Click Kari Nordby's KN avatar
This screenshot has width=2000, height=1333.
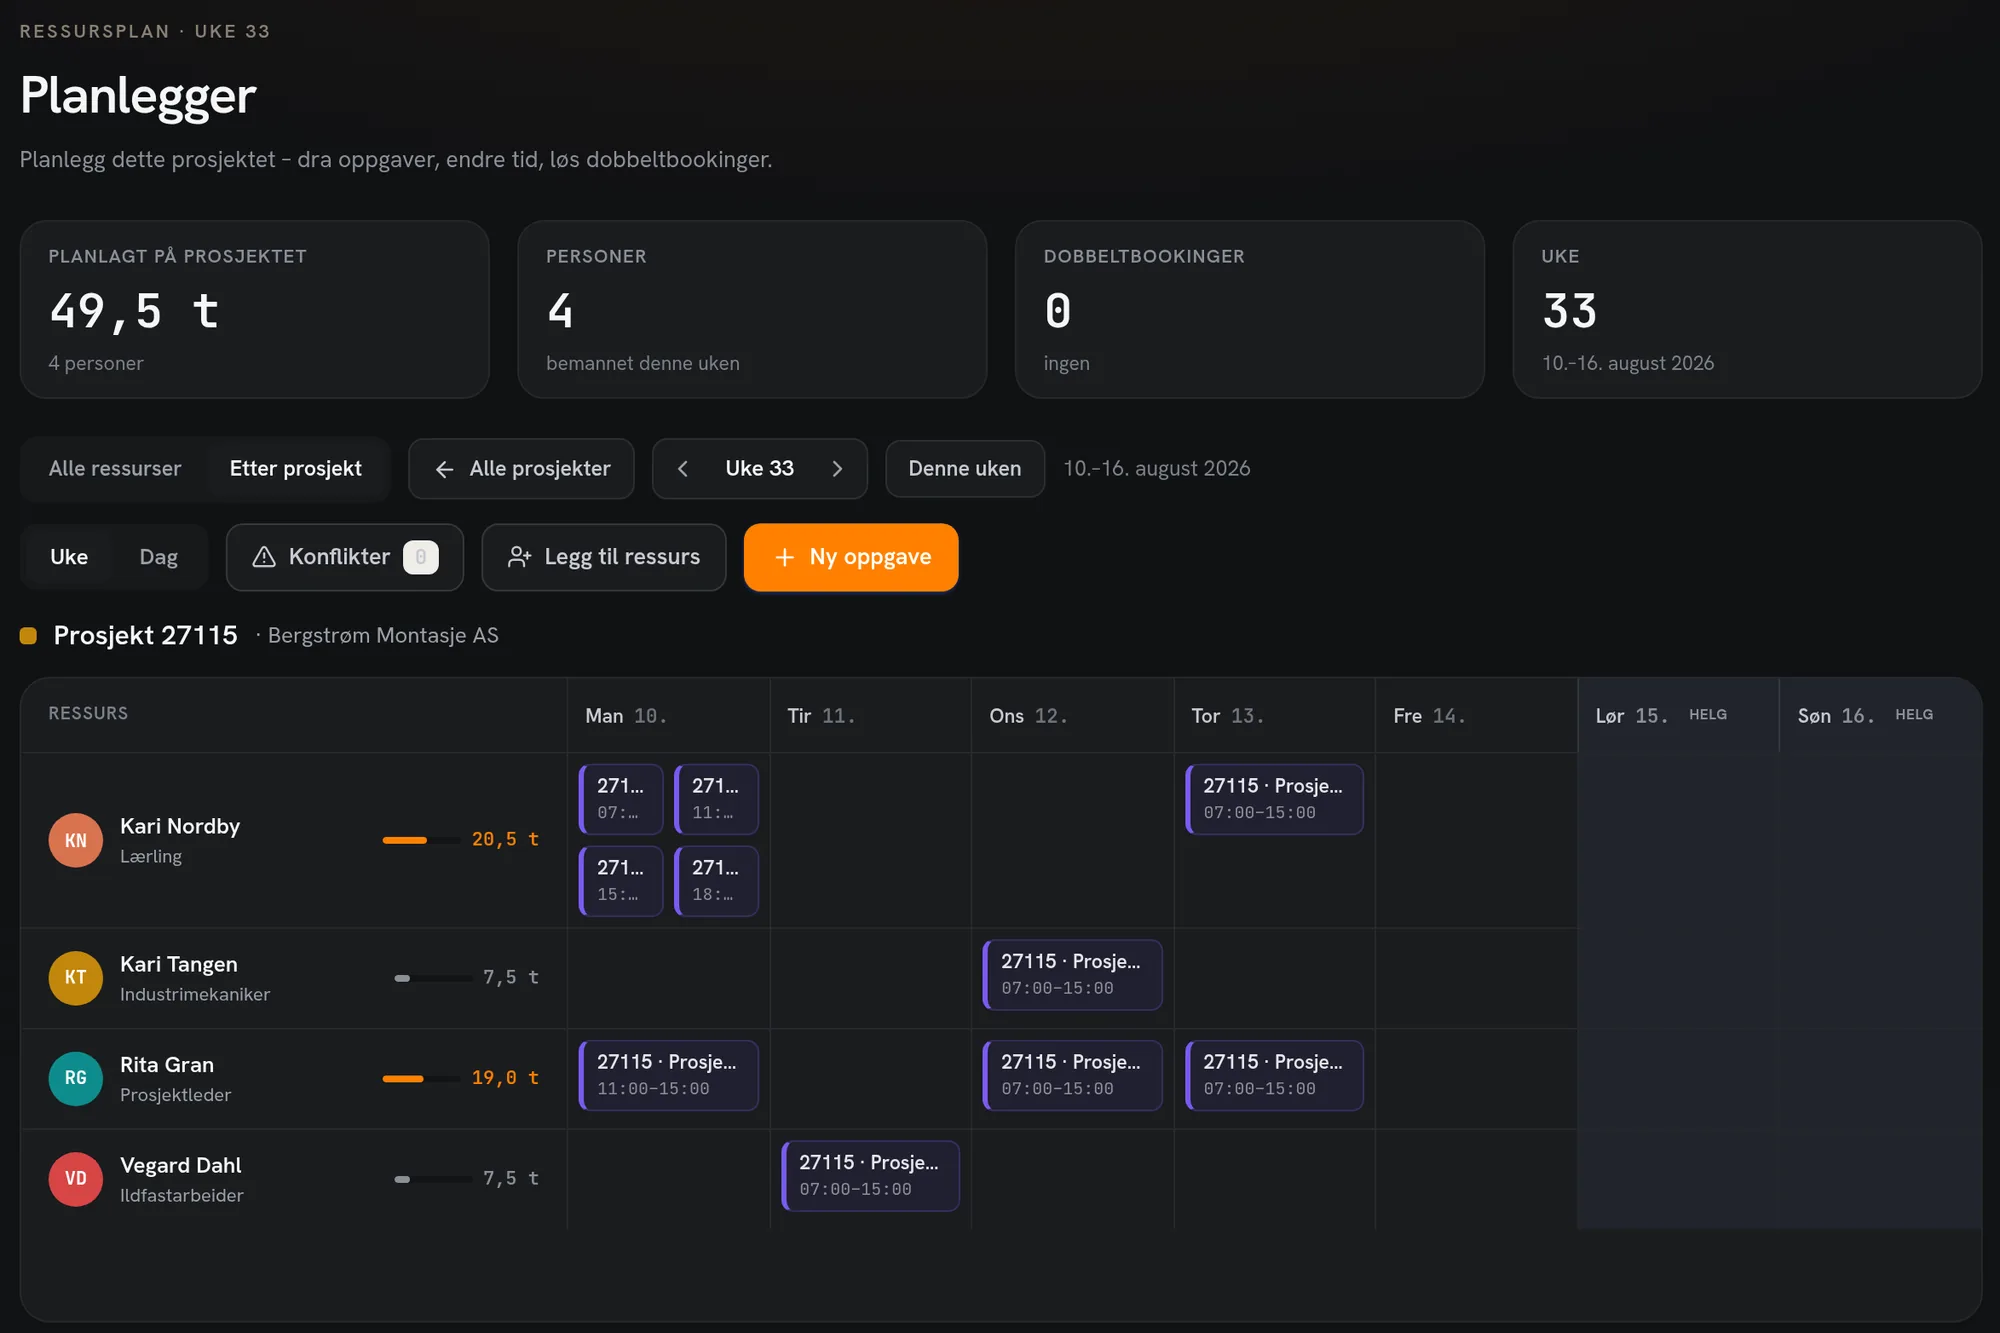point(76,840)
